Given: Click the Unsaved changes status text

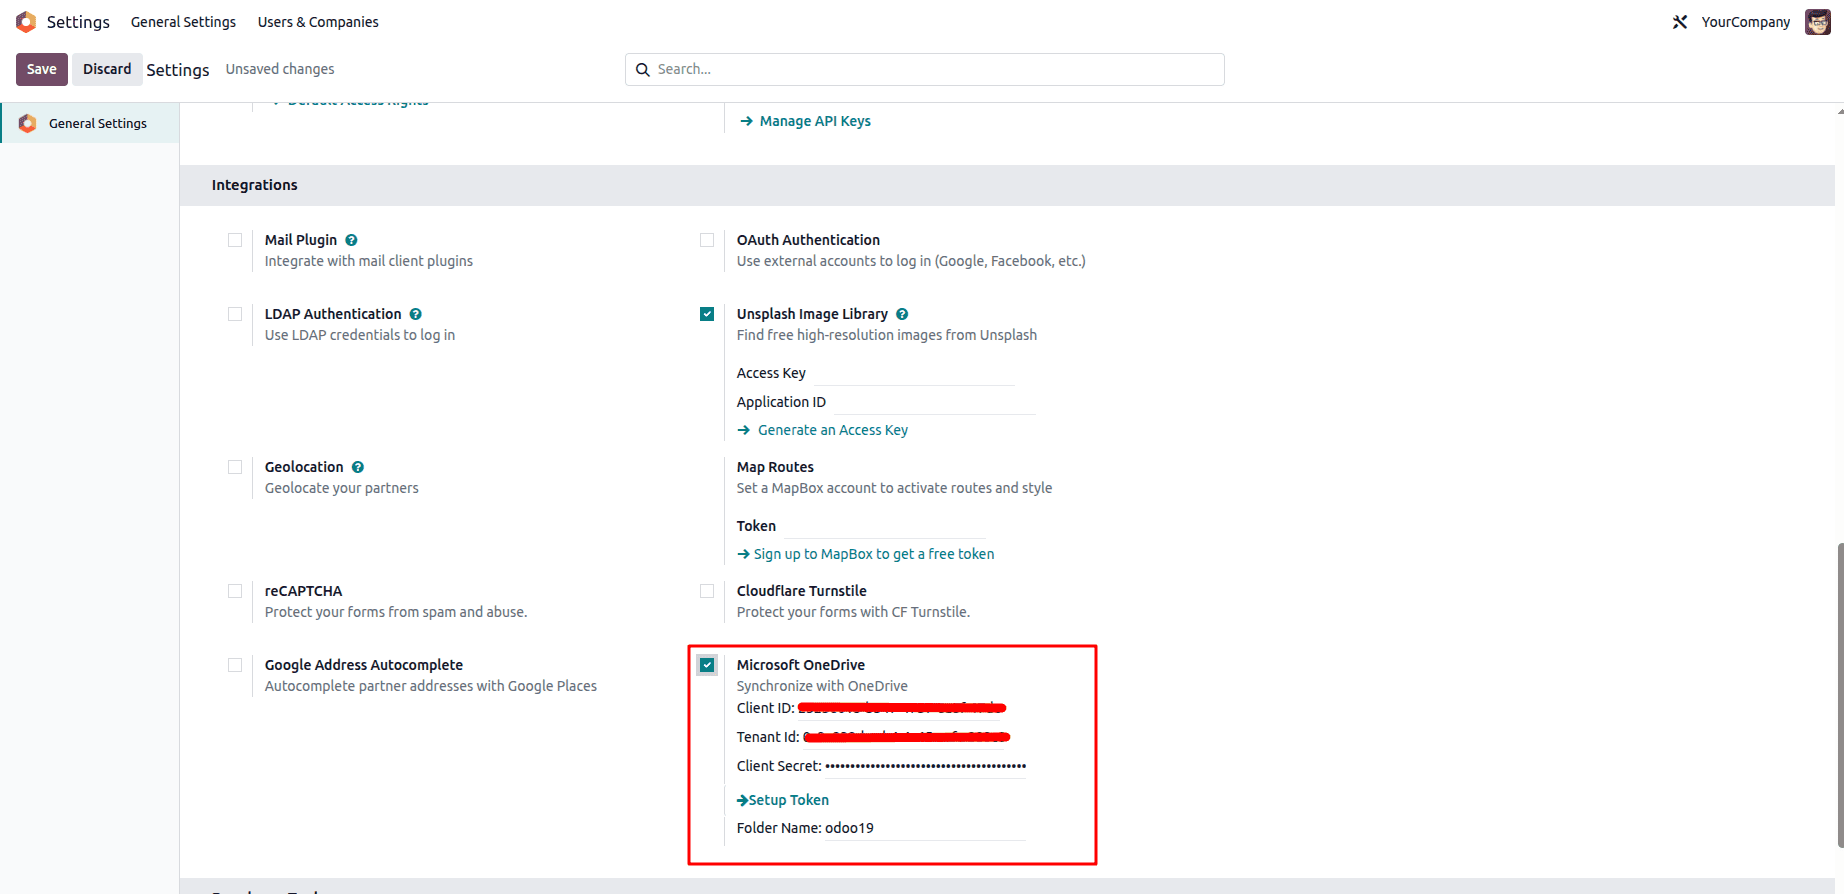Looking at the screenshot, I should [280, 69].
